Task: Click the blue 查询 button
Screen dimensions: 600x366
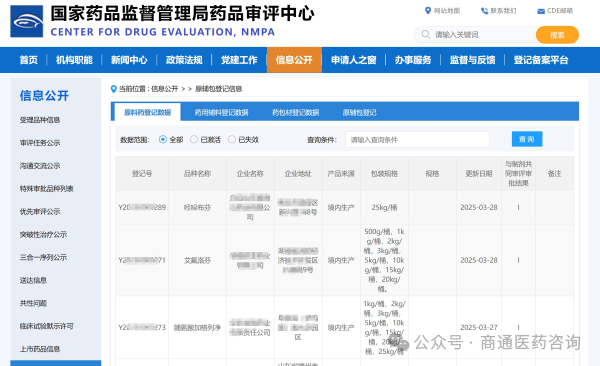Action: coord(527,139)
